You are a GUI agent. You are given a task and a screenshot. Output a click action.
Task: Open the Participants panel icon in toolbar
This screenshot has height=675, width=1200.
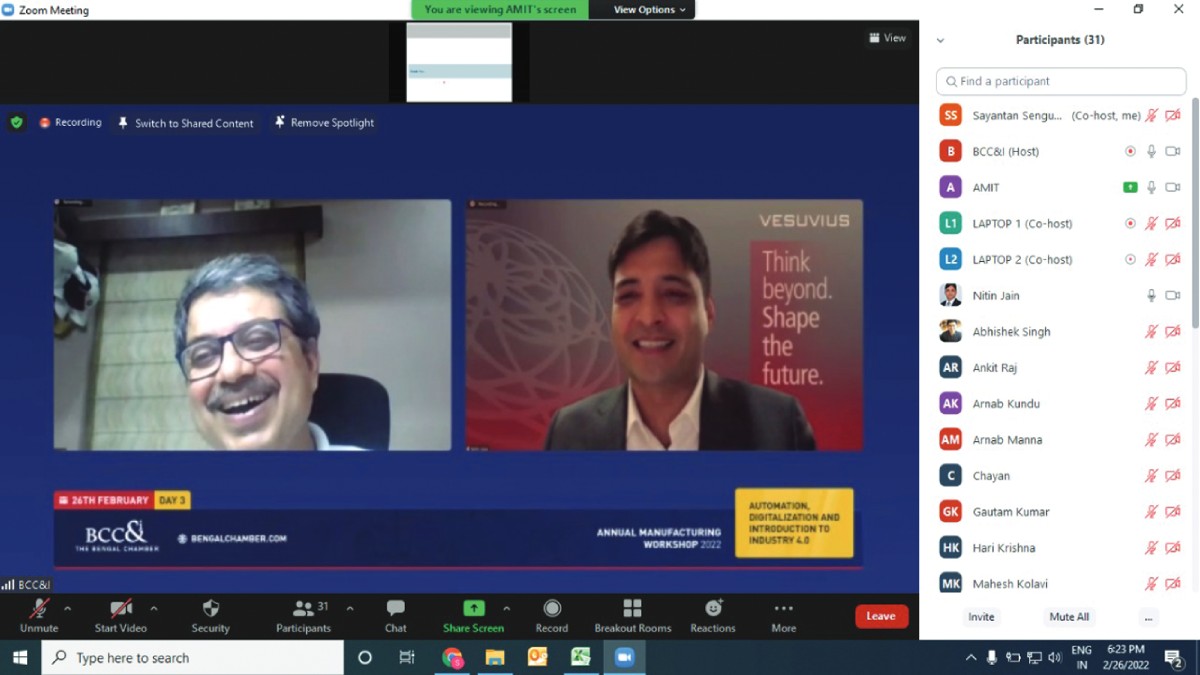(x=303, y=608)
